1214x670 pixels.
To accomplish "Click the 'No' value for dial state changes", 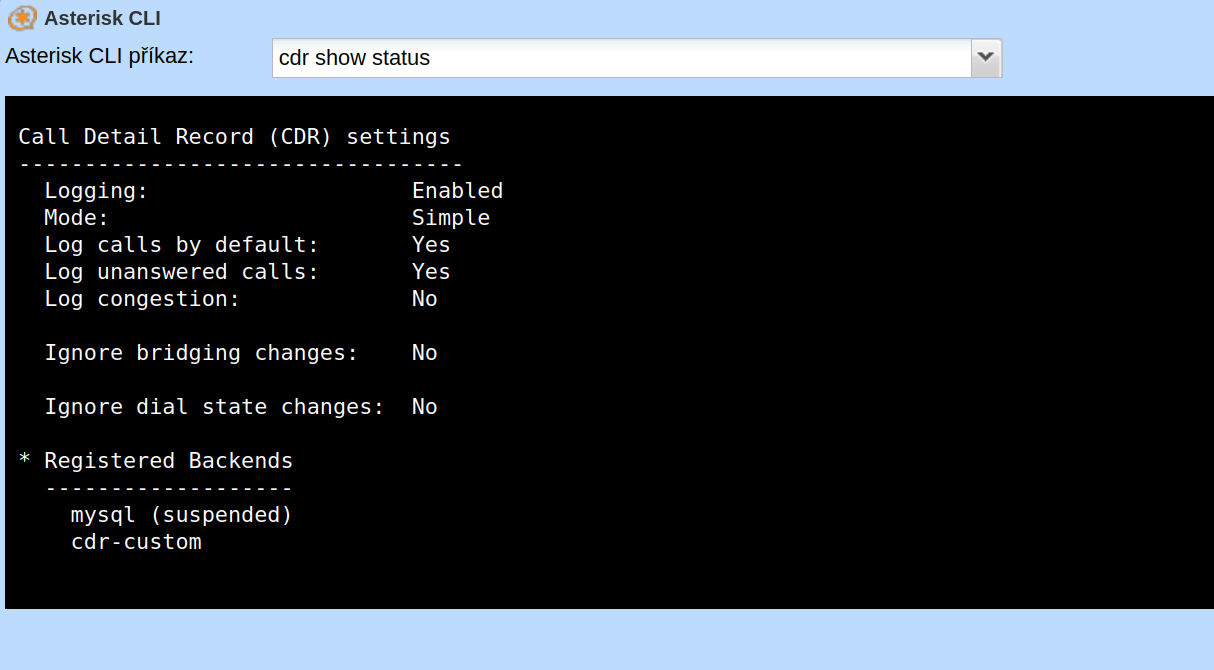I will pyautogui.click(x=425, y=407).
